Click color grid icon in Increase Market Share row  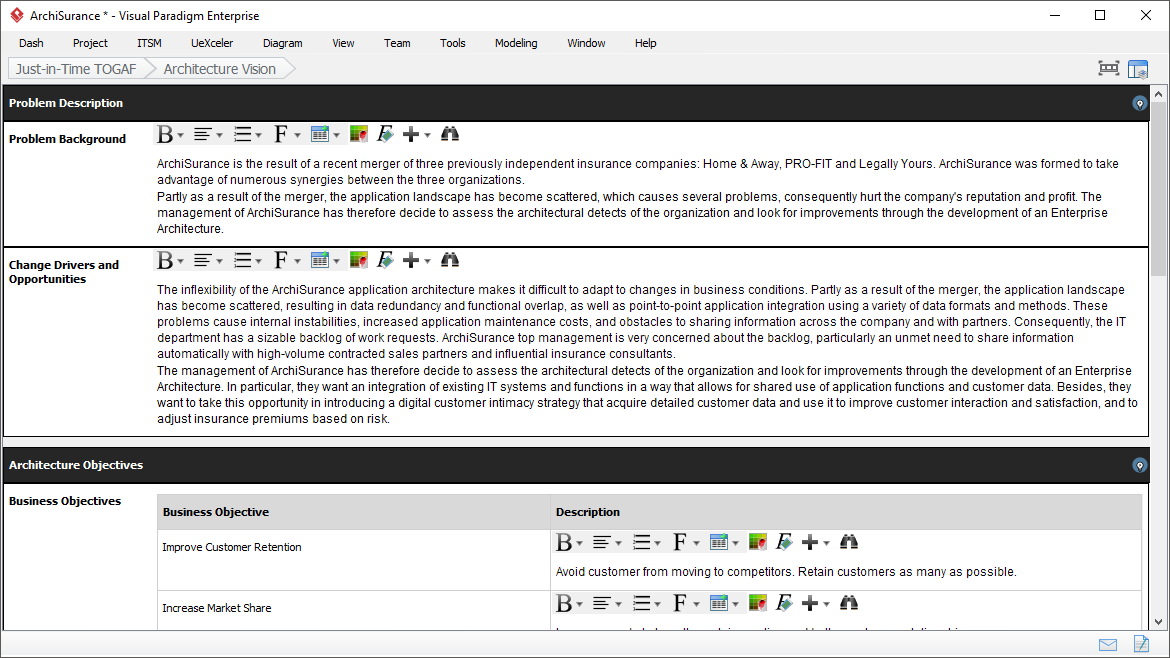pos(757,603)
